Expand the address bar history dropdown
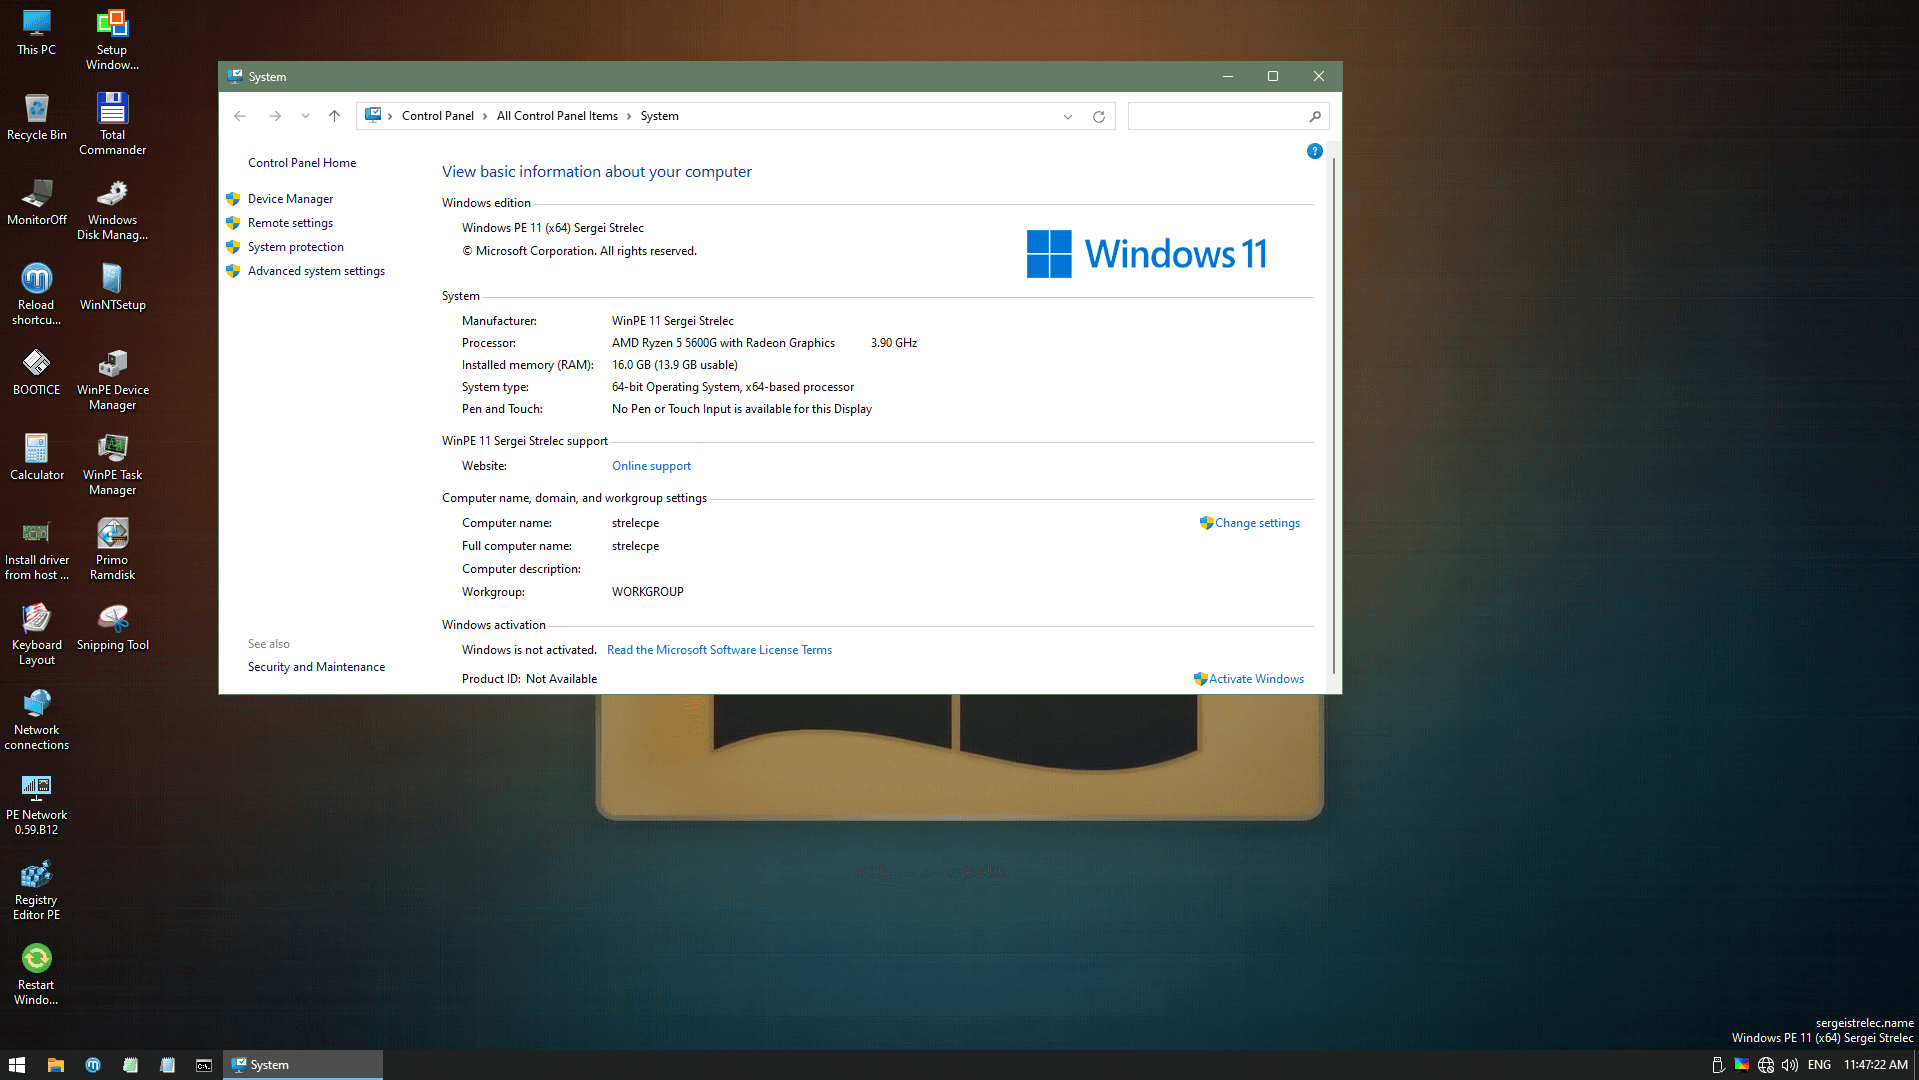The height and width of the screenshot is (1080, 1919). [1068, 116]
